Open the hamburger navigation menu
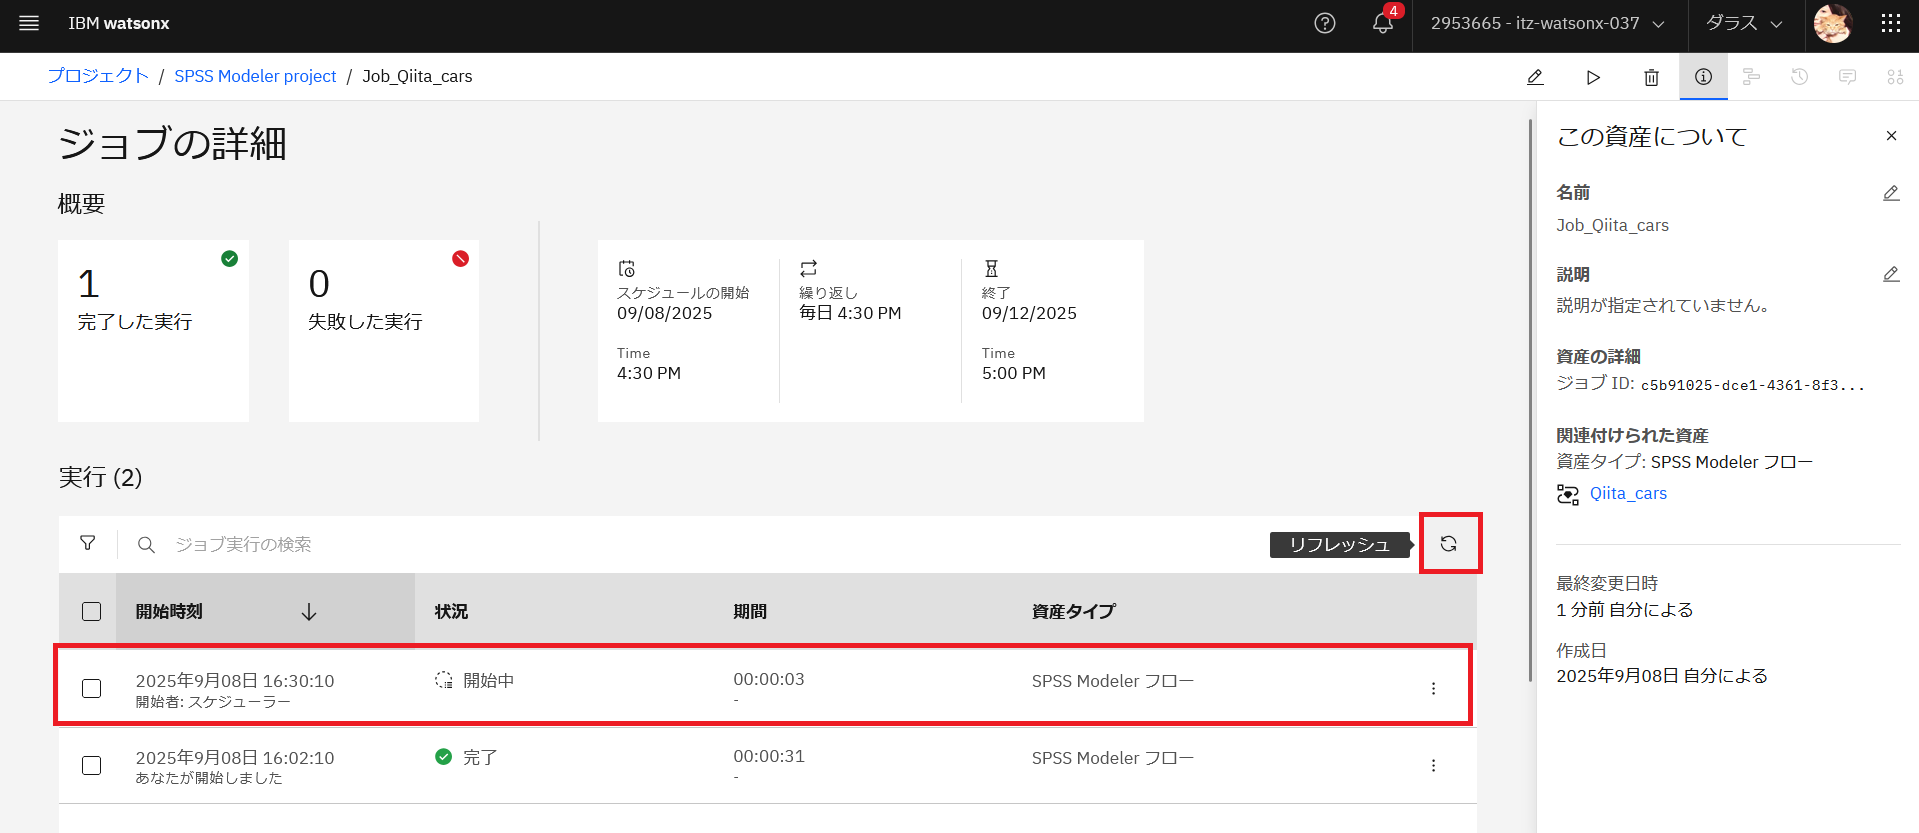The height and width of the screenshot is (833, 1919). [x=29, y=23]
